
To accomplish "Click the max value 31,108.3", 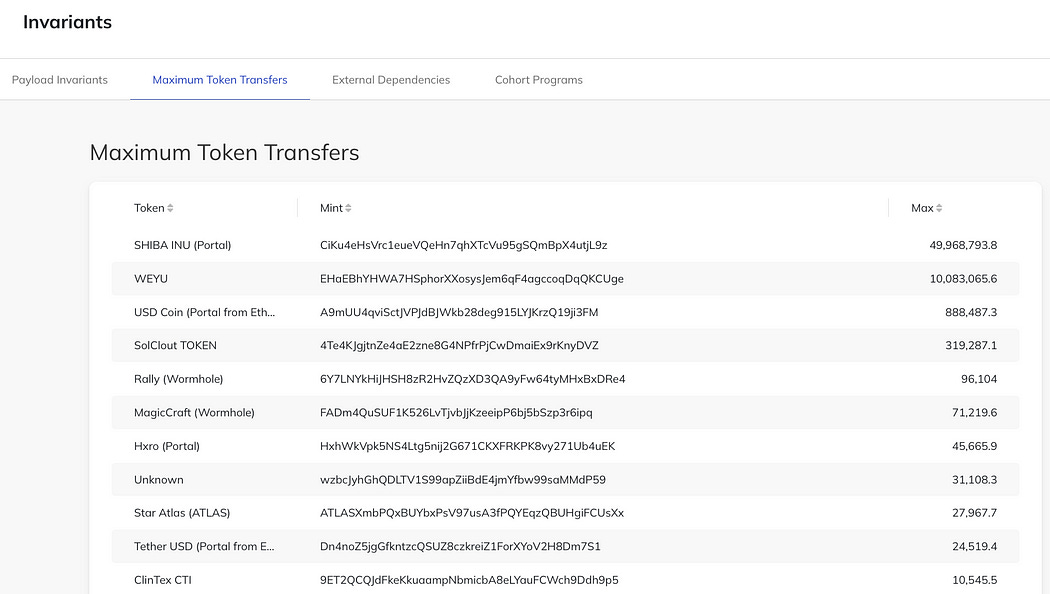I will click(974, 479).
